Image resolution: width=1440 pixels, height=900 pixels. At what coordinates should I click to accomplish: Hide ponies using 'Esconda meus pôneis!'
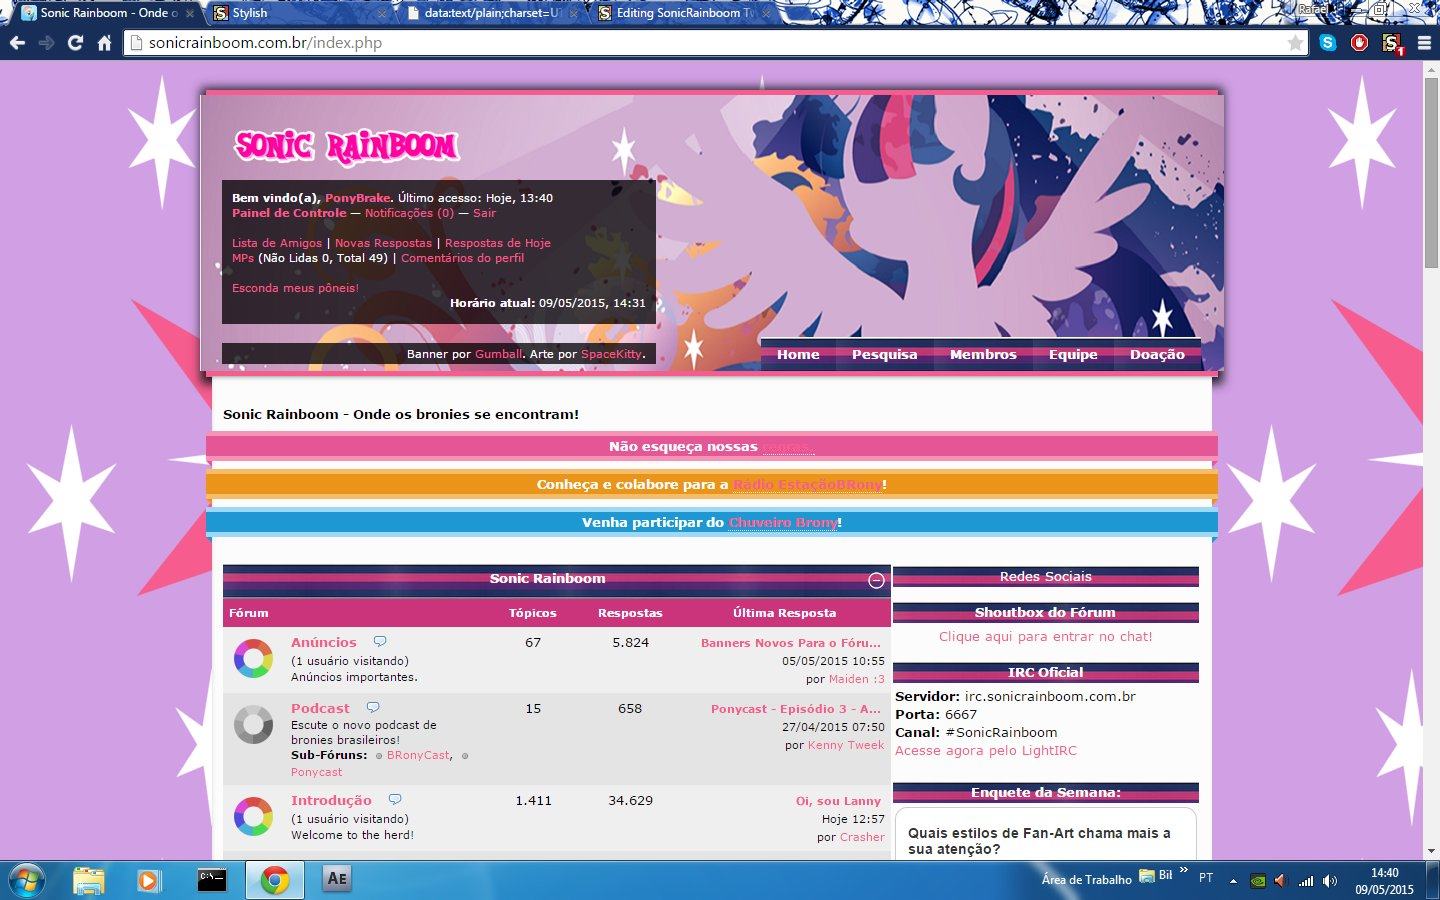click(295, 288)
